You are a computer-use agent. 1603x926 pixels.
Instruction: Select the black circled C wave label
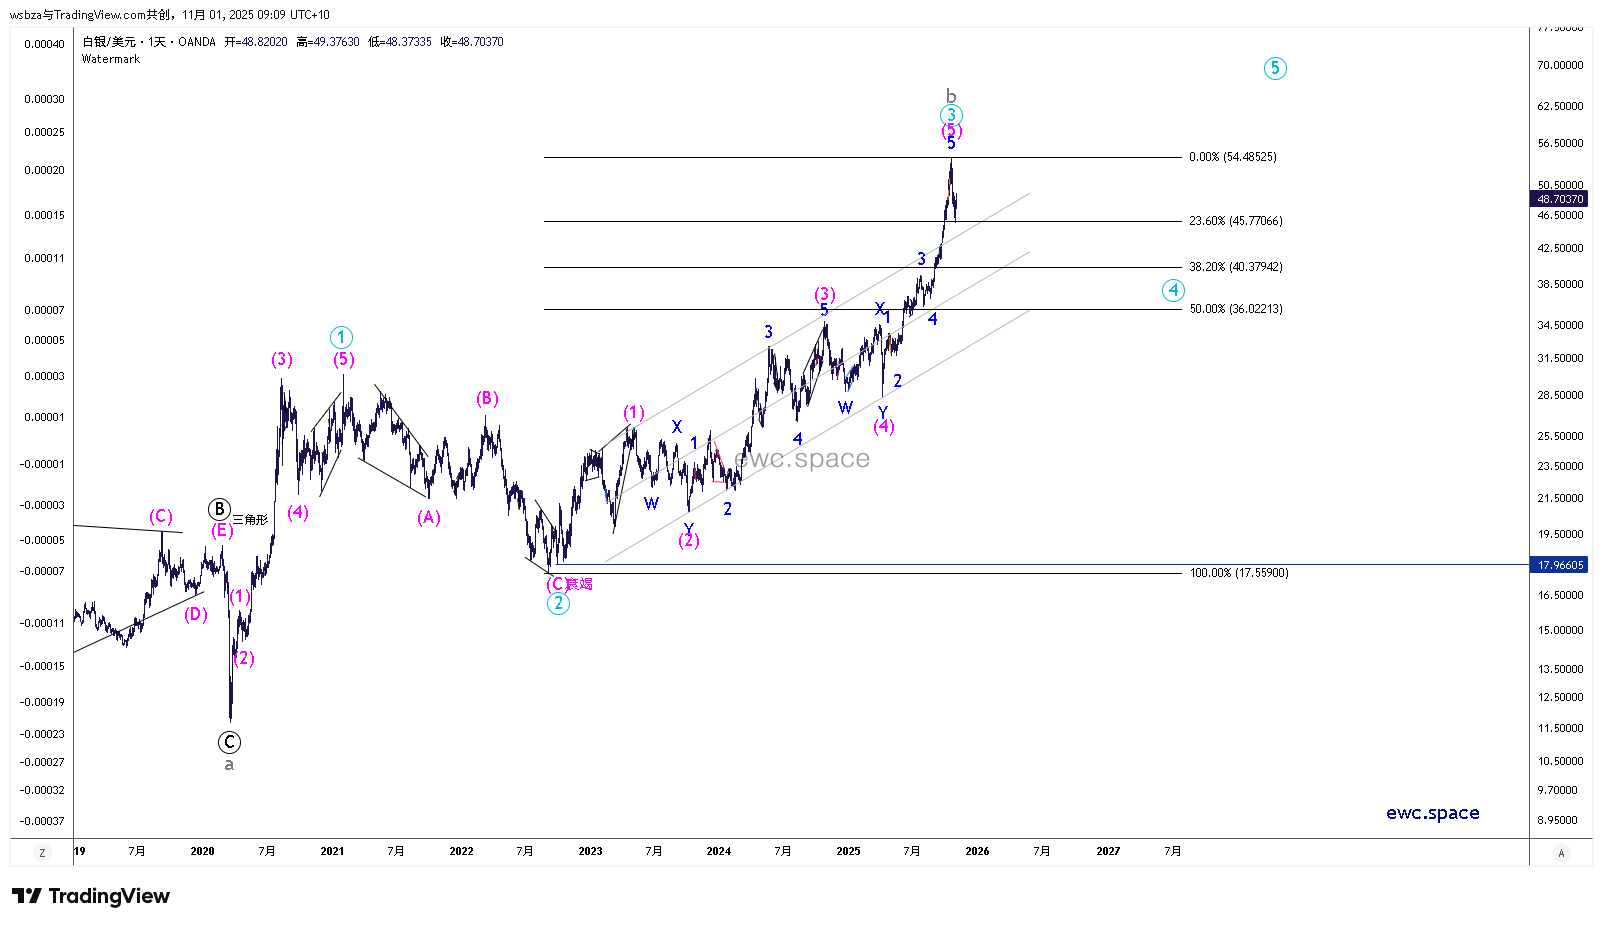click(x=229, y=742)
